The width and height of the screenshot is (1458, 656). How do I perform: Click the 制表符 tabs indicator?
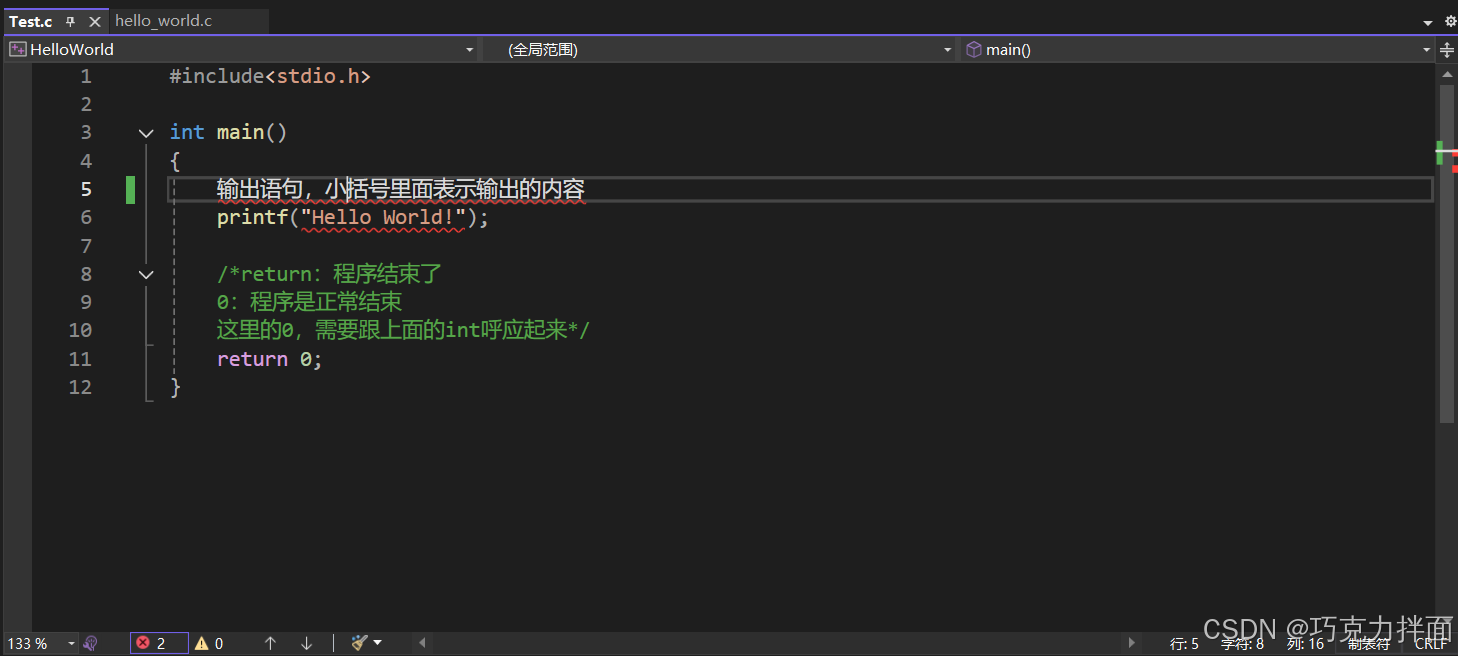tap(1368, 644)
